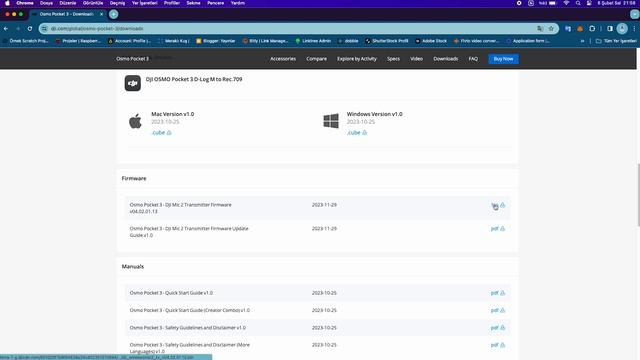Open the Bitly Link Management bookmark
The image size is (640, 360).
tap(265, 41)
